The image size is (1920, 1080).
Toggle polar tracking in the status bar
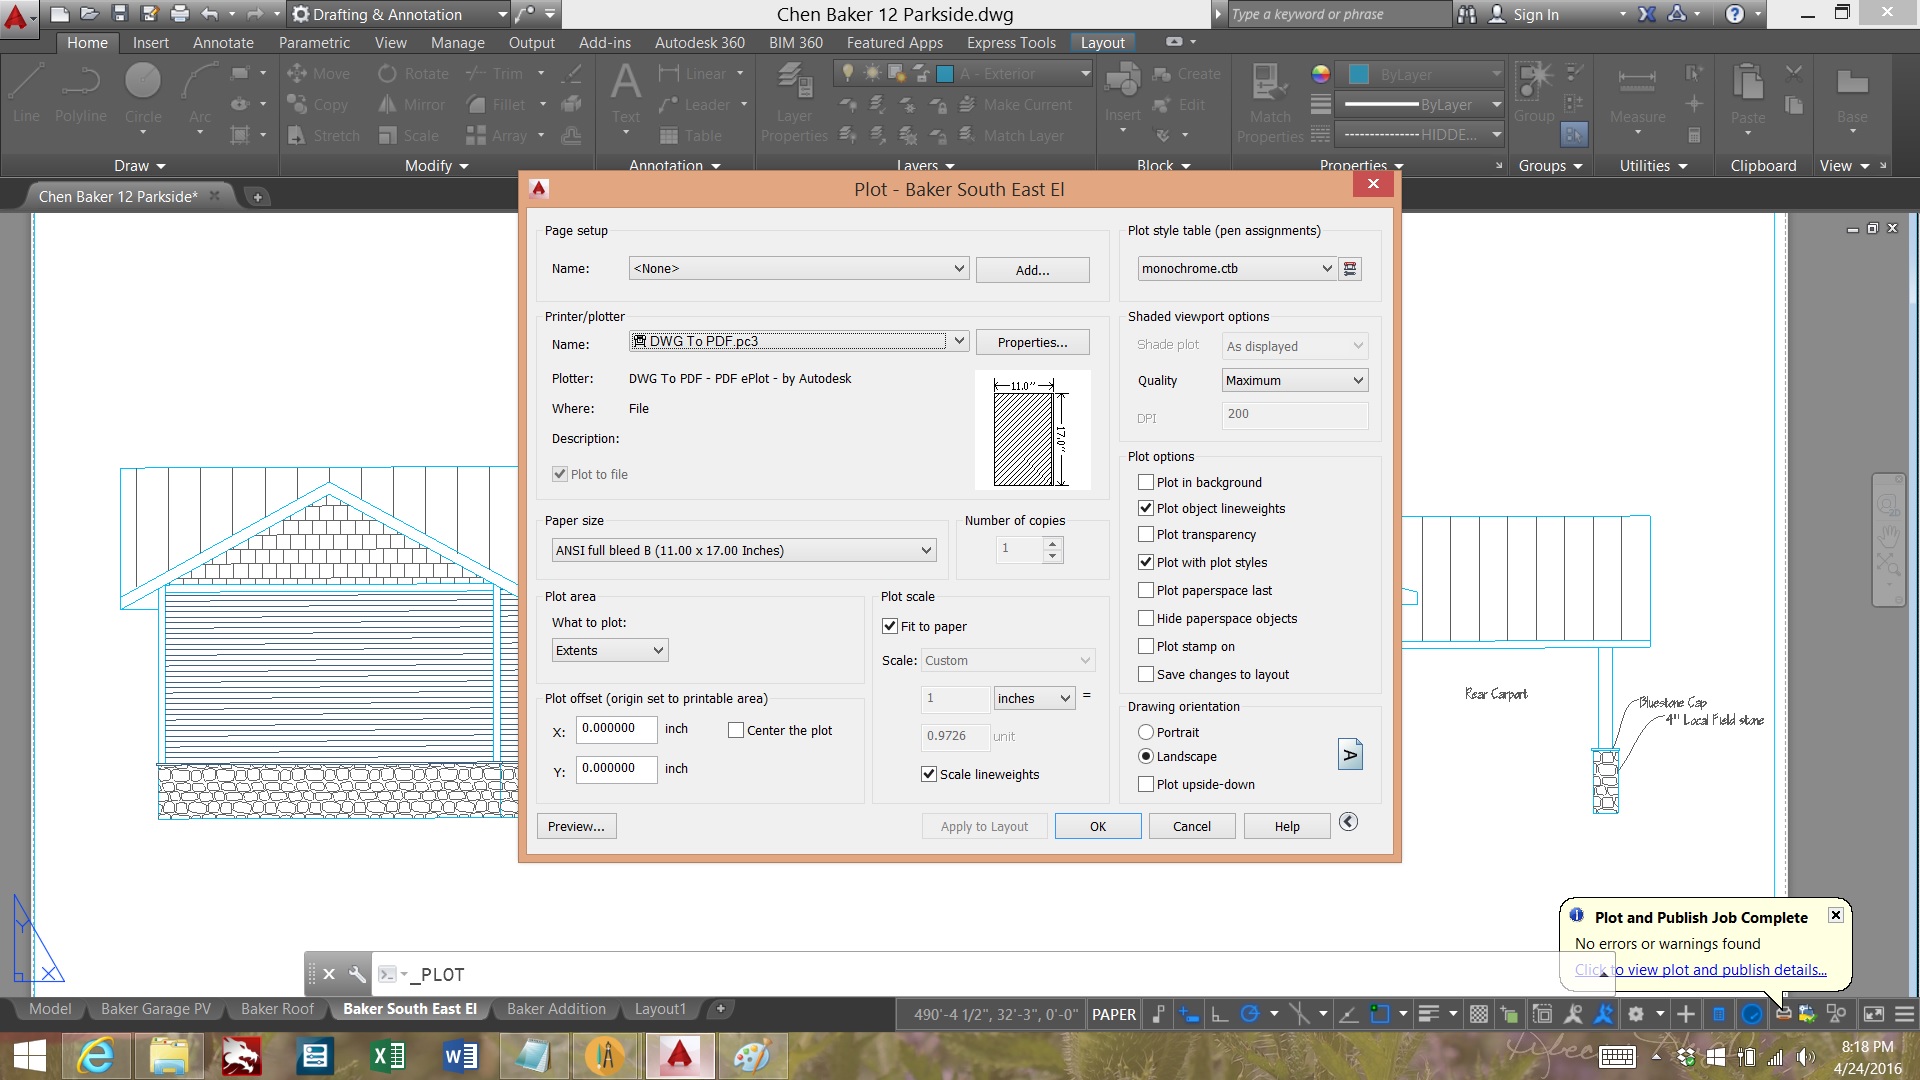point(1249,1014)
